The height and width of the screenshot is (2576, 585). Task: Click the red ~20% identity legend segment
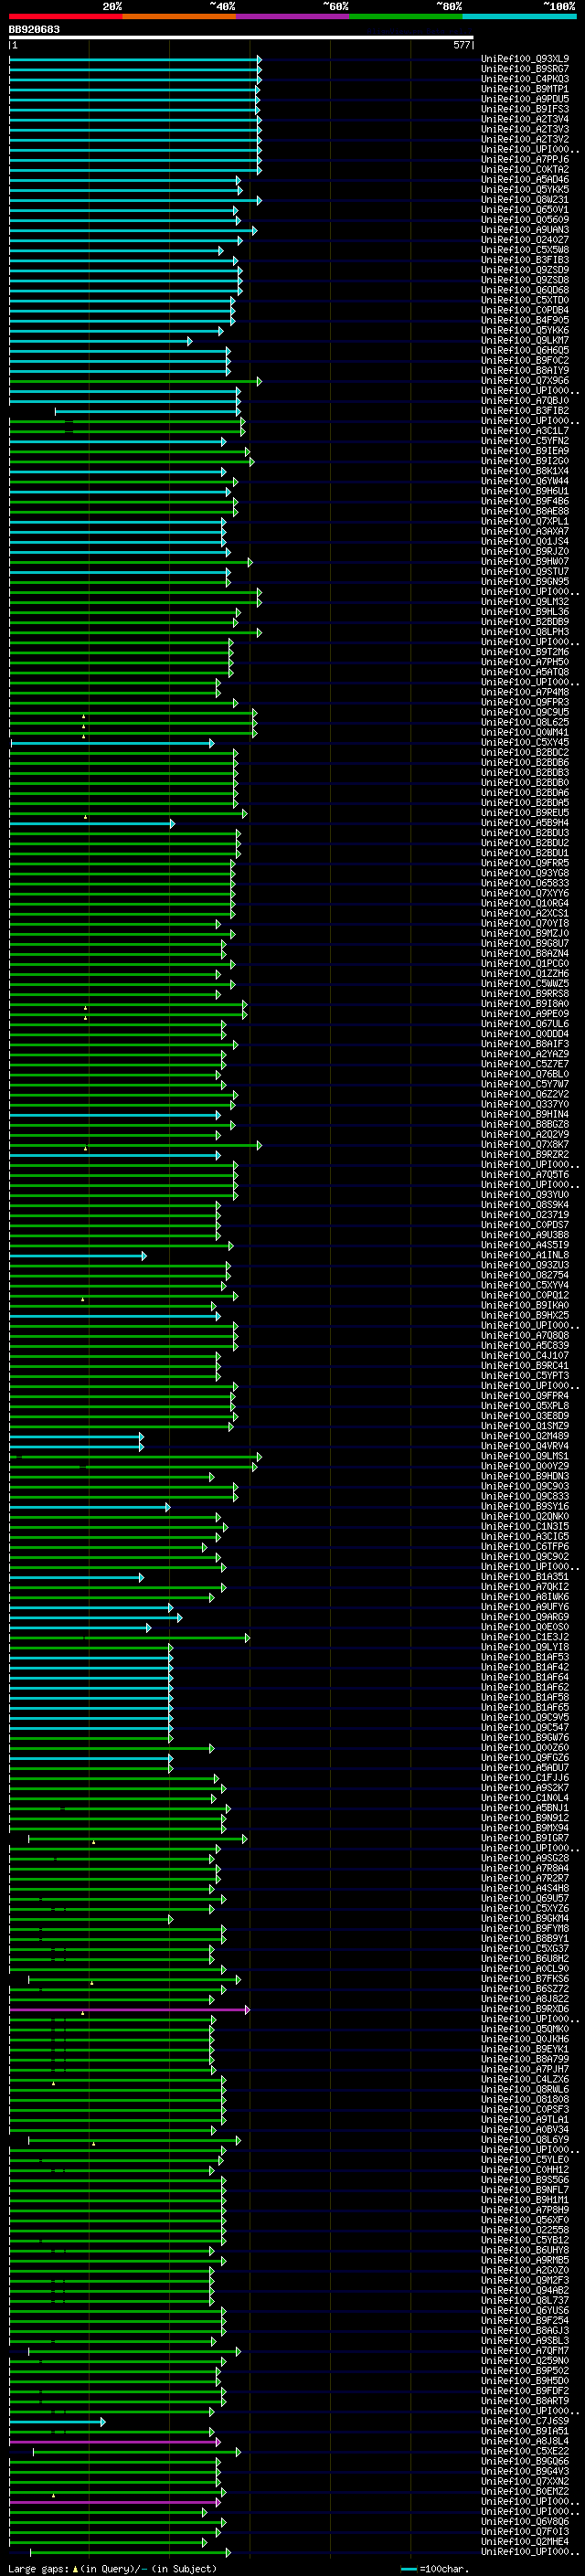66,17
